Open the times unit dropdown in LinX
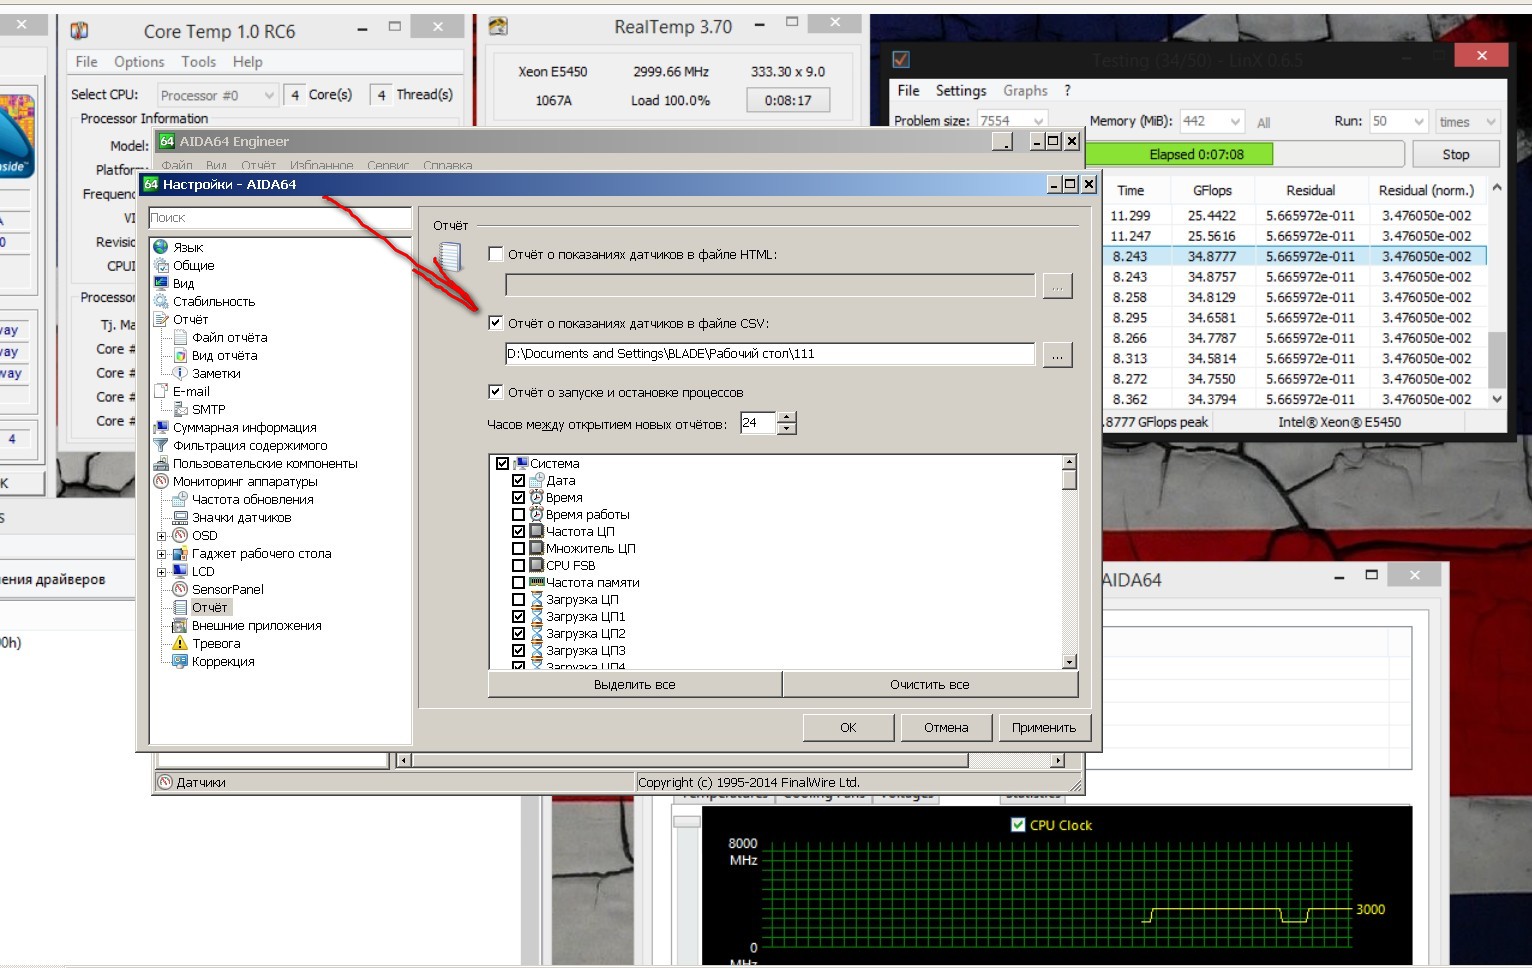Viewport: 1532px width, 968px height. [x=1468, y=121]
